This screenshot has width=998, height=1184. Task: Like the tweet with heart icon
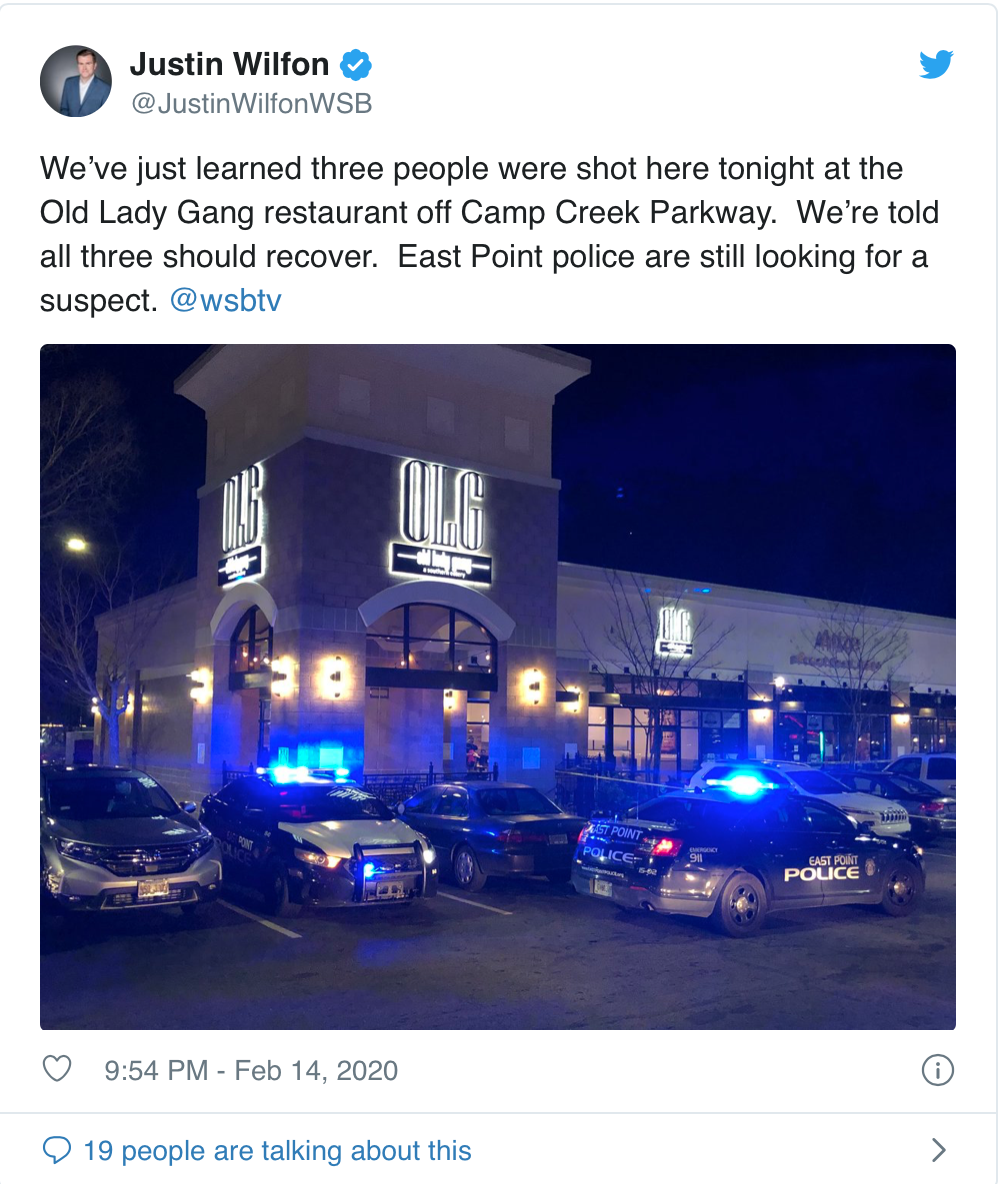coord(57,1069)
